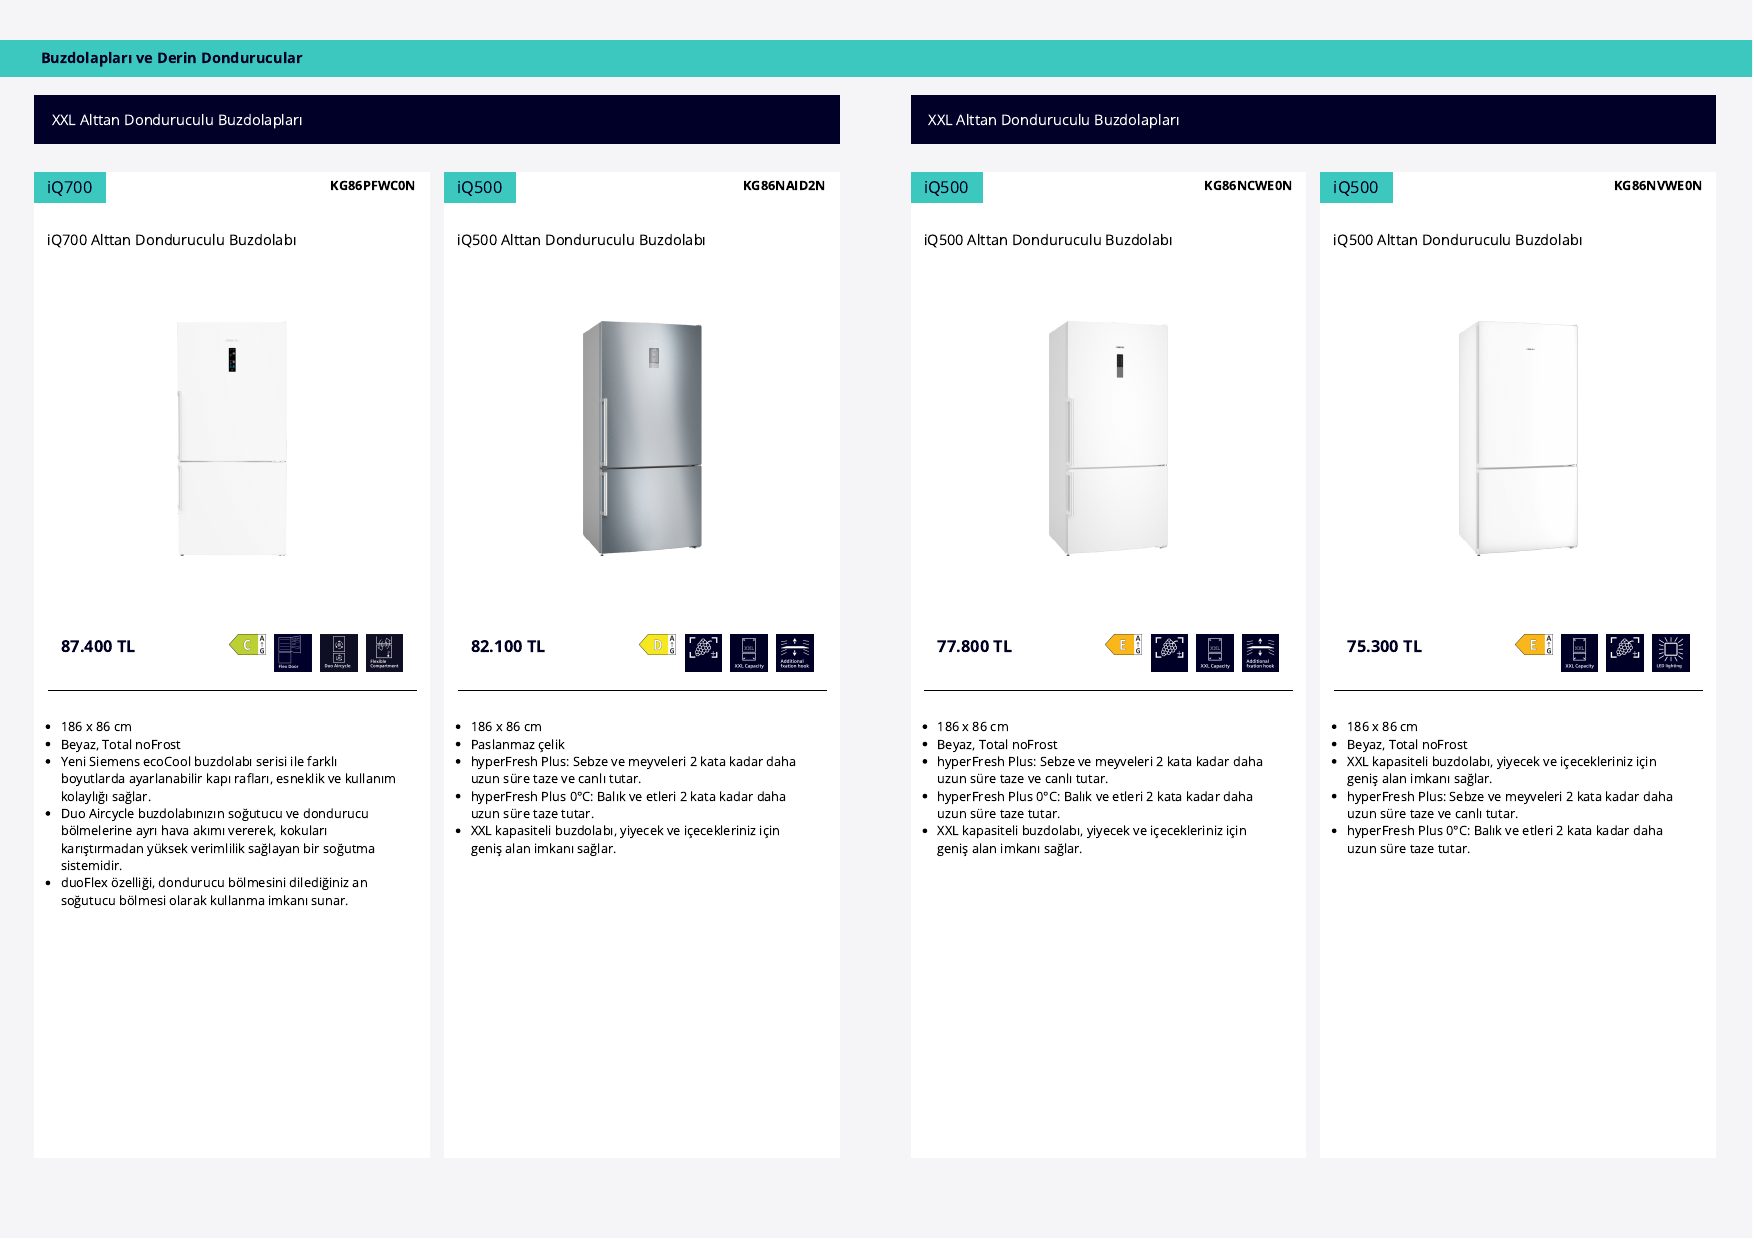
Task: Open the KG86NAID2N stainless steel refrigerator image
Action: coord(642,438)
